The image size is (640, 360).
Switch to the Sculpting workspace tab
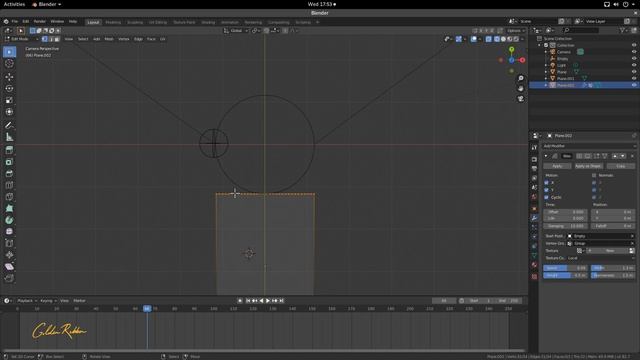tap(135, 22)
